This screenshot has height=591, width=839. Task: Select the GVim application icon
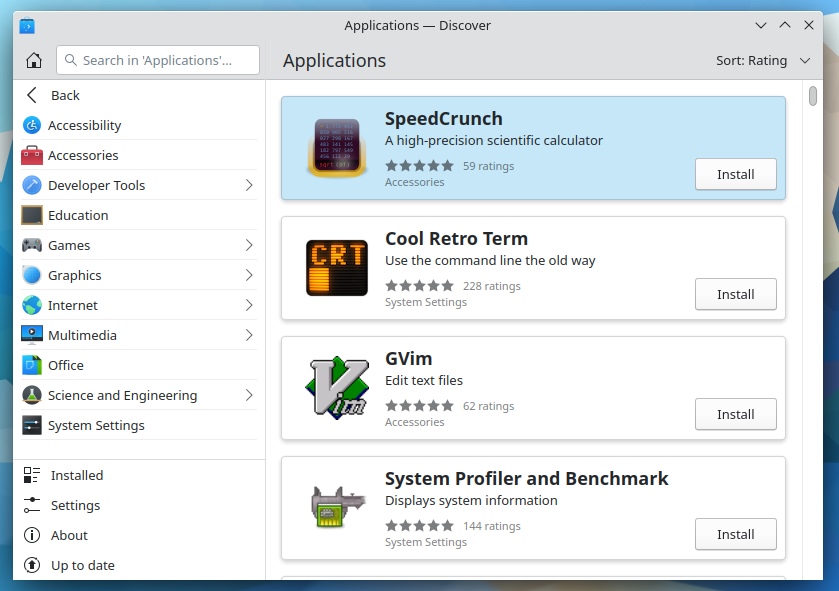[x=337, y=387]
